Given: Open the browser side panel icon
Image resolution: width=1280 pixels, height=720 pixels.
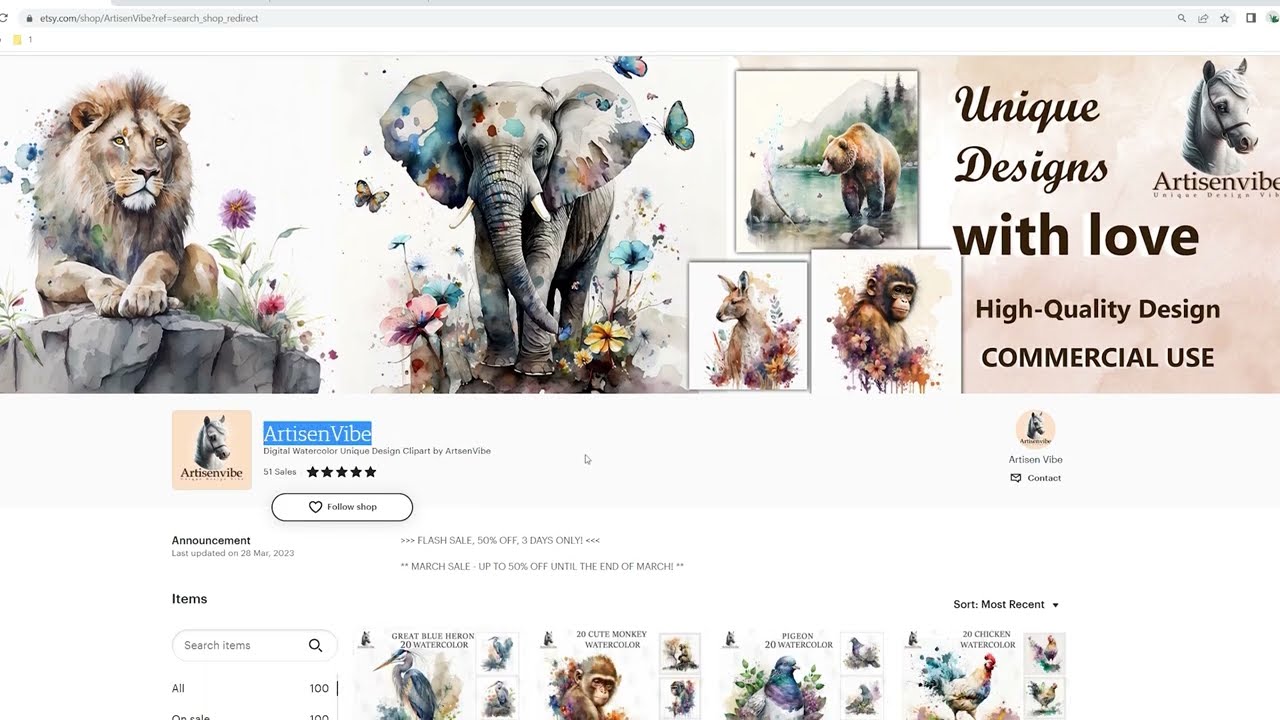Looking at the screenshot, I should (1251, 18).
